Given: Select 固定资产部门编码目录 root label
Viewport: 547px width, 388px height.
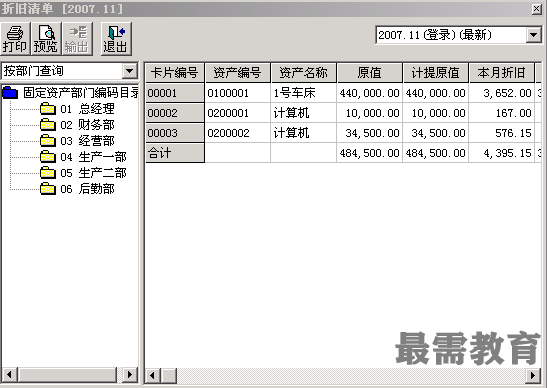Looking at the screenshot, I should pos(81,93).
